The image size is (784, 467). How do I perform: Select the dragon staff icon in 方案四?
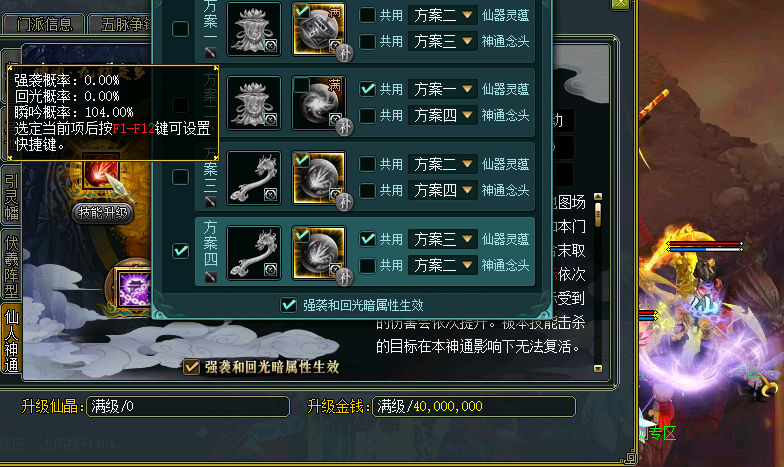coord(254,252)
